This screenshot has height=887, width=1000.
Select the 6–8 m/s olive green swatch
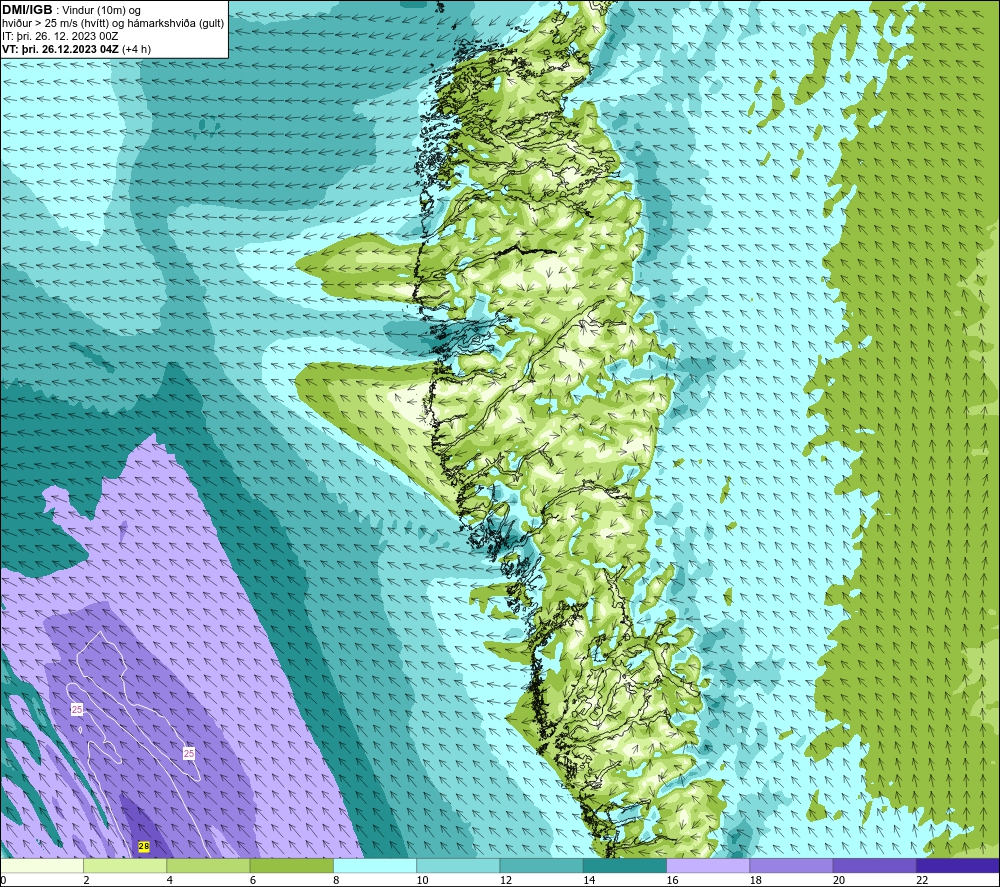tap(291, 865)
